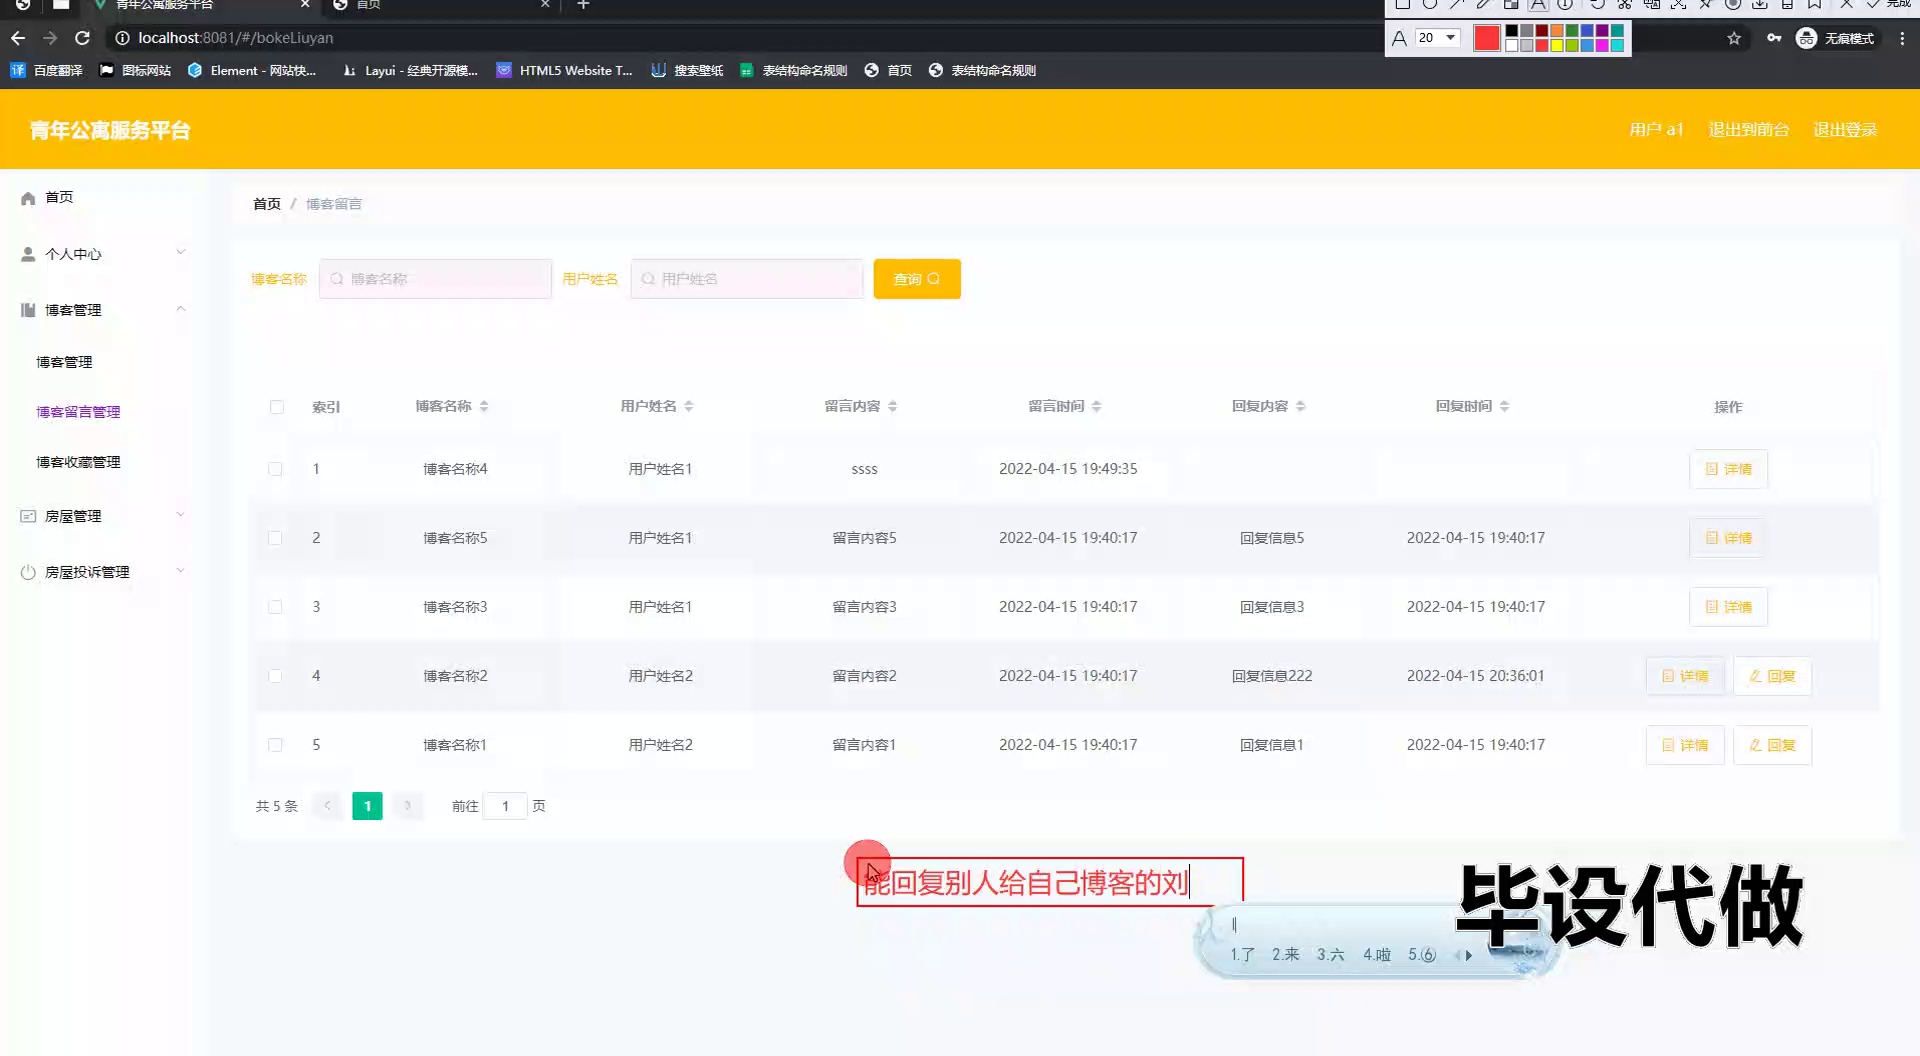
Task: Click 详情 for row 博客名称4
Action: 1728,469
